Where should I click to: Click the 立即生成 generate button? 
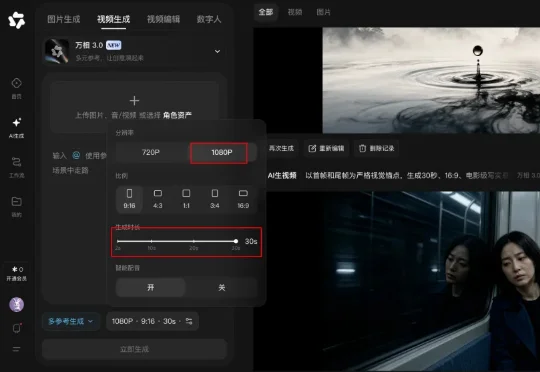click(134, 349)
